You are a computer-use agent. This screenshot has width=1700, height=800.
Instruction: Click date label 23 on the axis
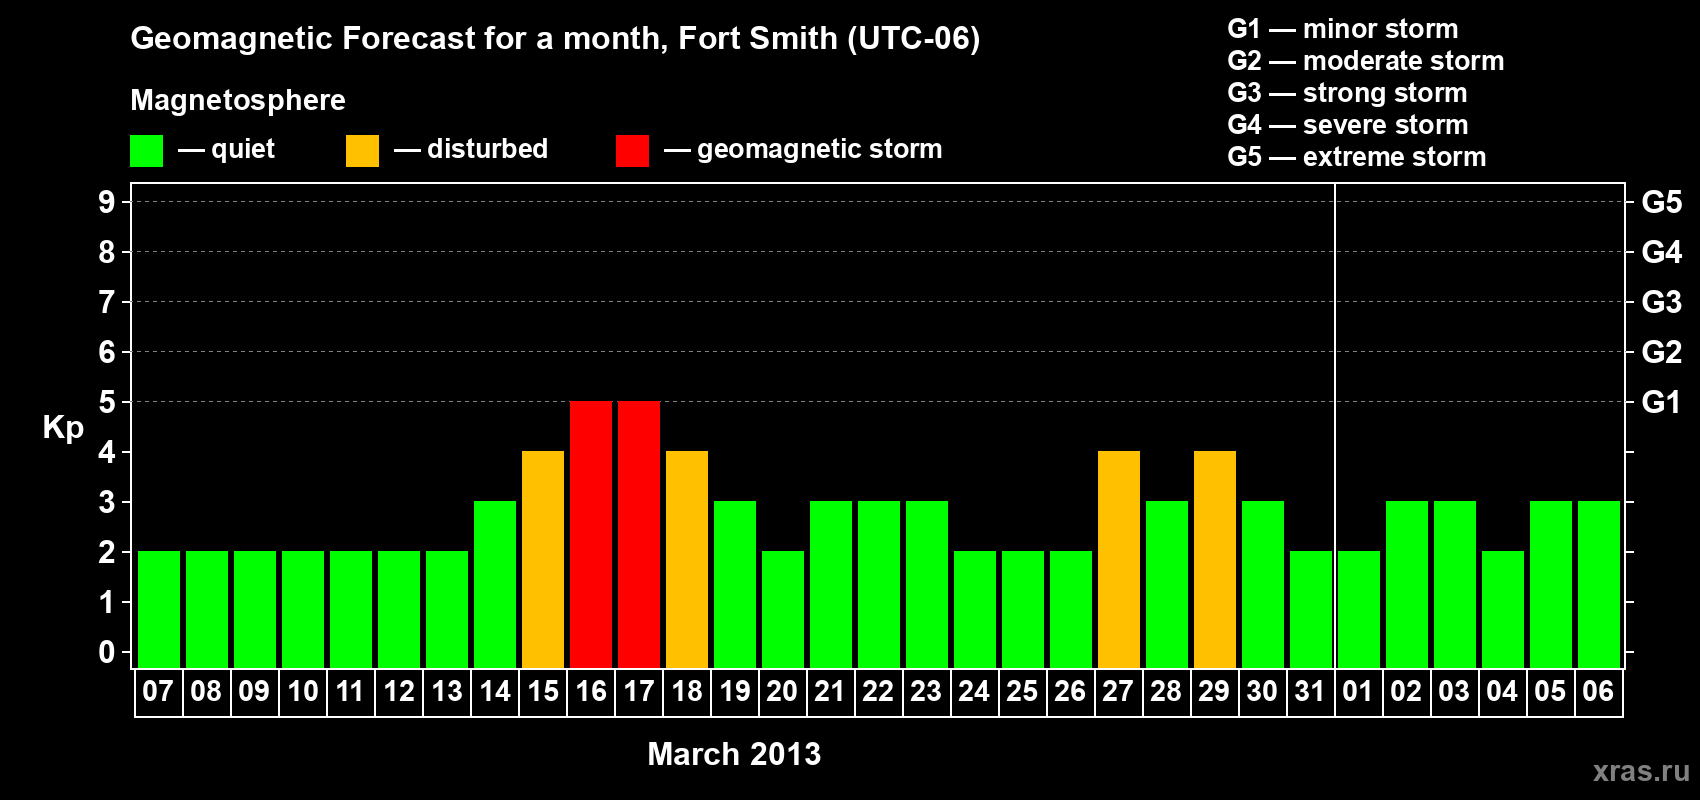click(926, 691)
